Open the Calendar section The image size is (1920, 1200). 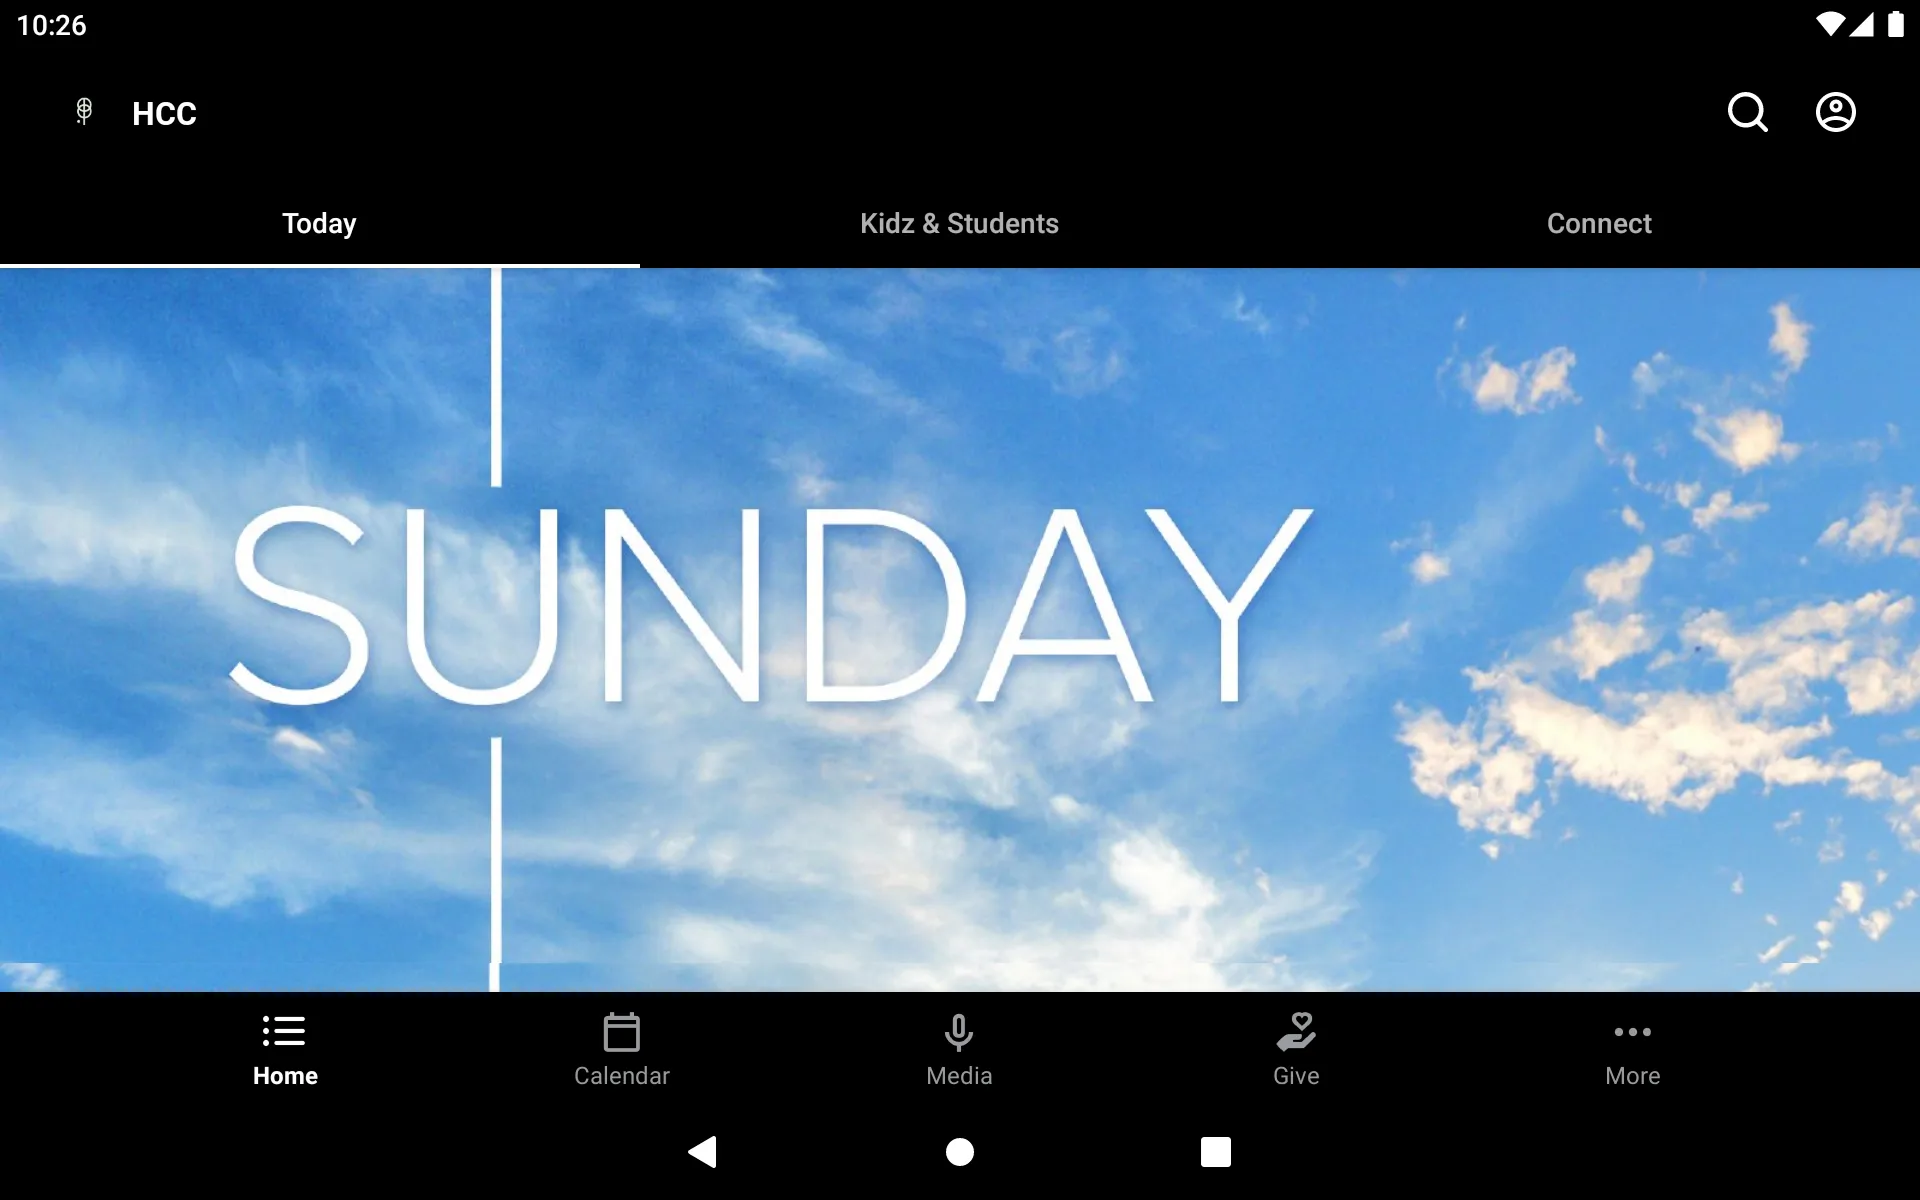click(622, 1048)
